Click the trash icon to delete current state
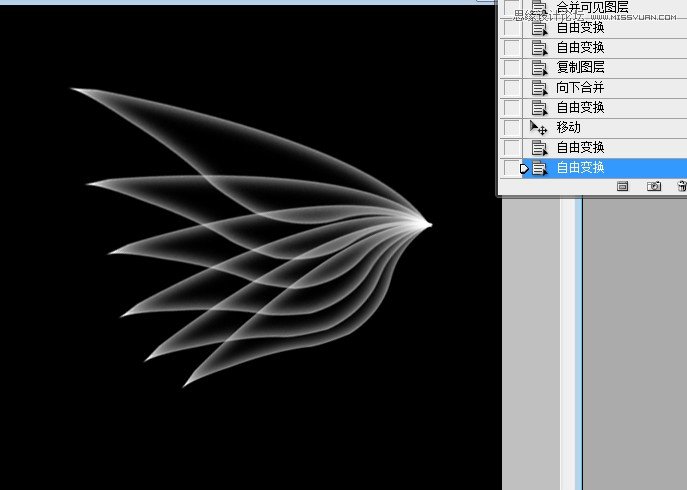Image resolution: width=687 pixels, height=490 pixels. [681, 186]
